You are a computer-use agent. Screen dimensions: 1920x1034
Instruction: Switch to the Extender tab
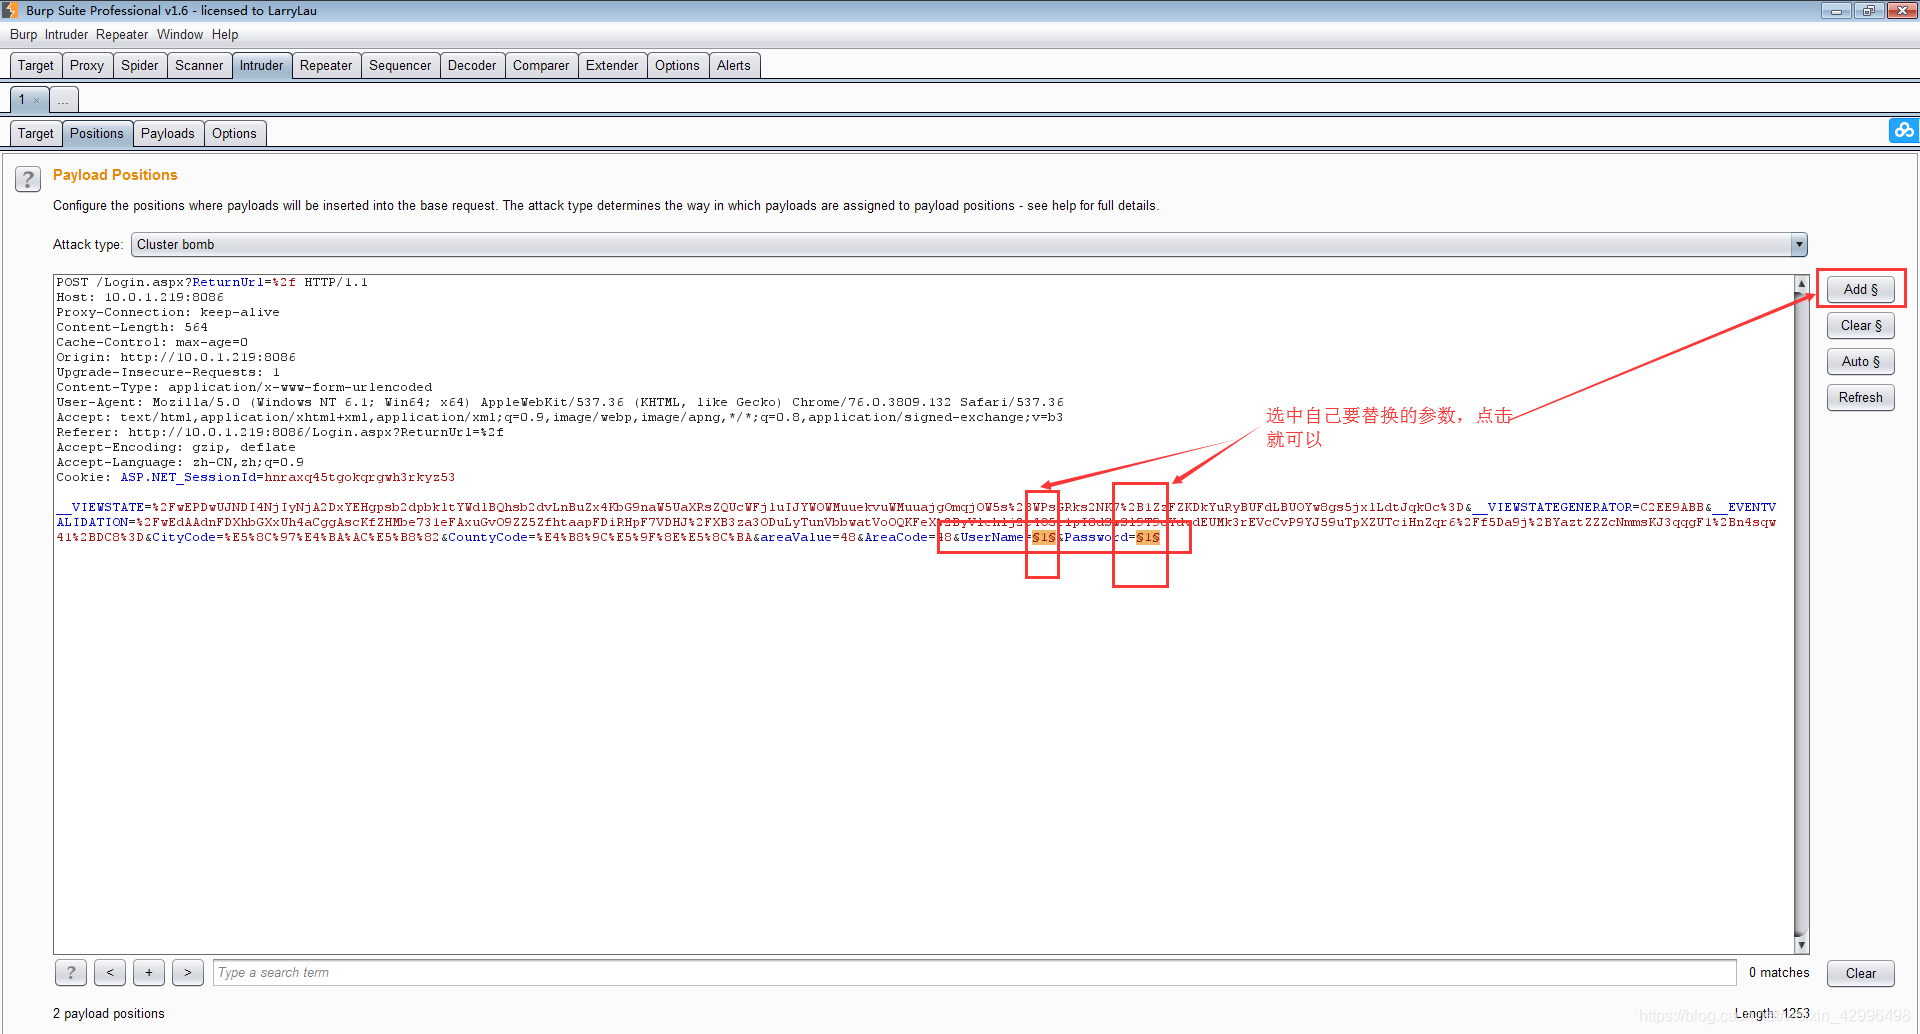point(612,65)
